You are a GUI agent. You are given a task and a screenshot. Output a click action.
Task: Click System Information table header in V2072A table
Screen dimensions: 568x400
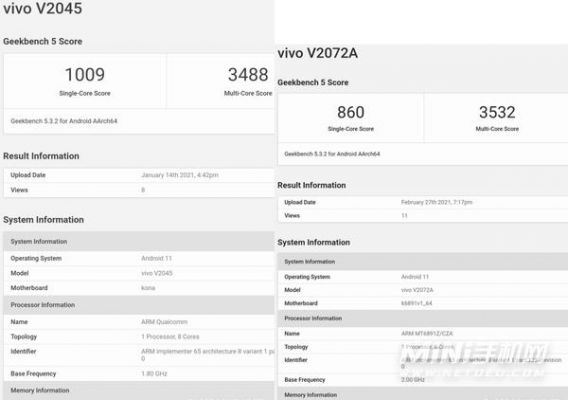coord(310,262)
